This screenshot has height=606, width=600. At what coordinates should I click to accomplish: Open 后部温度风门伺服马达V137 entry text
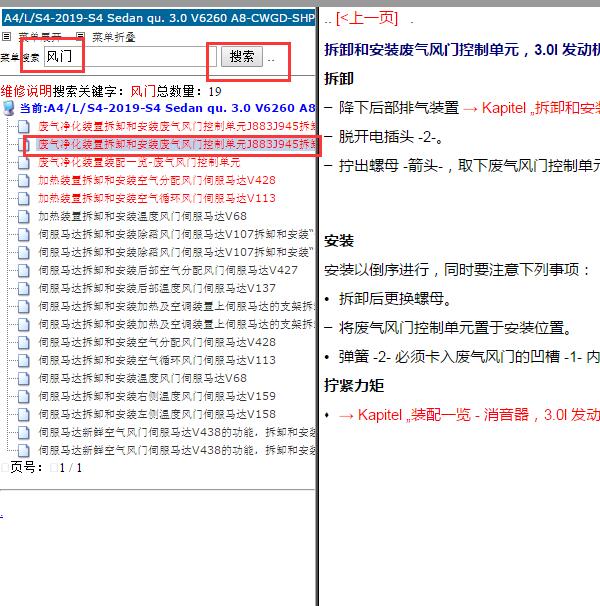[x=157, y=288]
